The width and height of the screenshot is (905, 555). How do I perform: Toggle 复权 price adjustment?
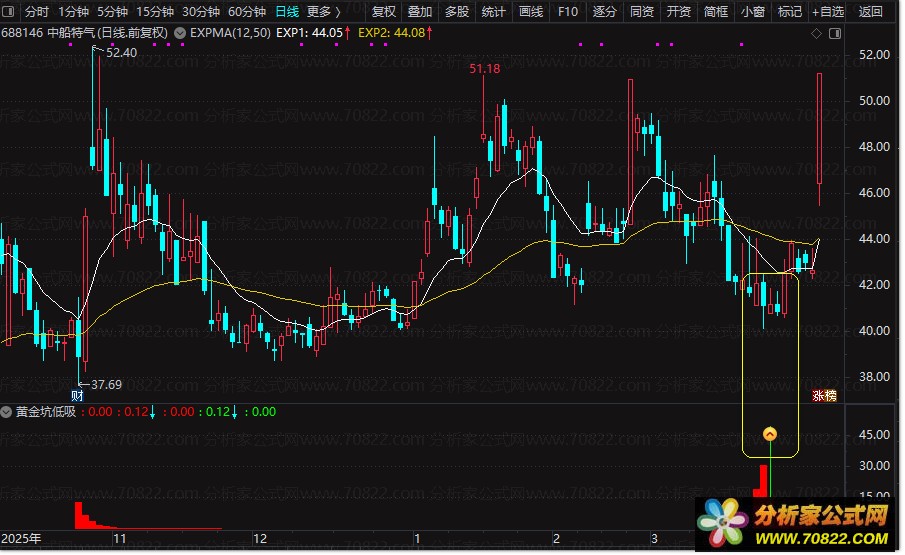coord(383,12)
